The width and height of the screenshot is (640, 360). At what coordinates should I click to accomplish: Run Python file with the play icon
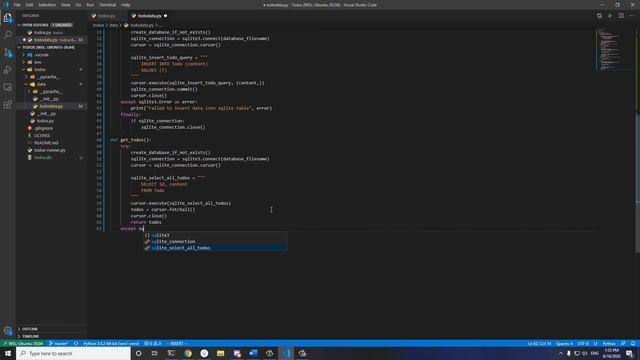coord(610,16)
